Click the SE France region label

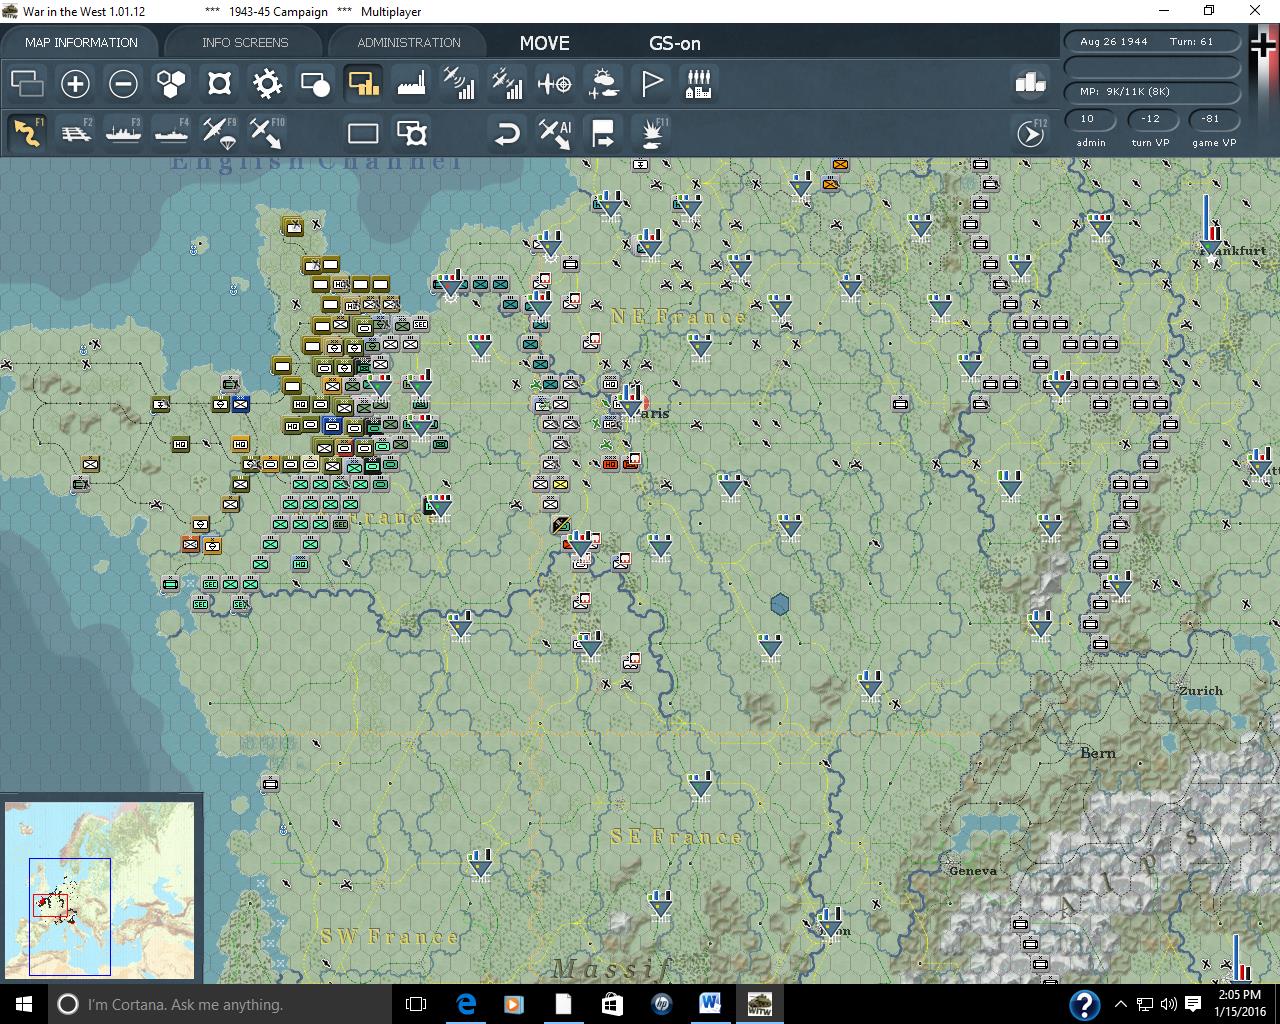pyautogui.click(x=677, y=837)
